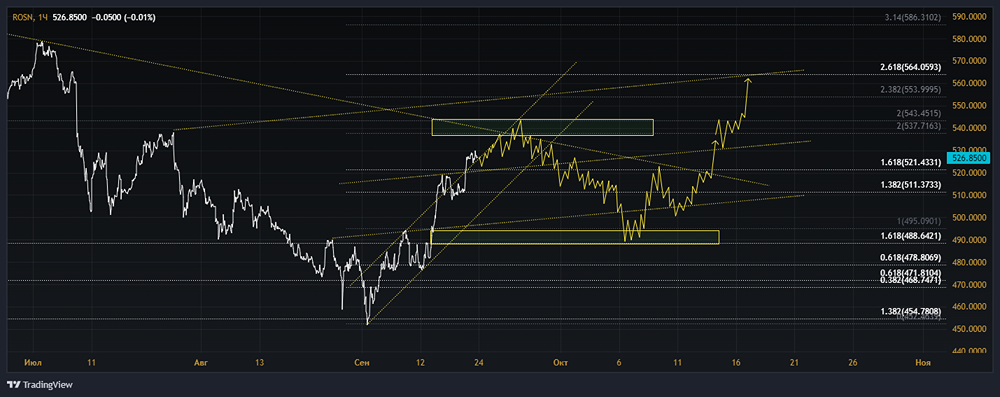Click the 460.0000 price axis label
The image size is (1000, 397).
pos(970,306)
